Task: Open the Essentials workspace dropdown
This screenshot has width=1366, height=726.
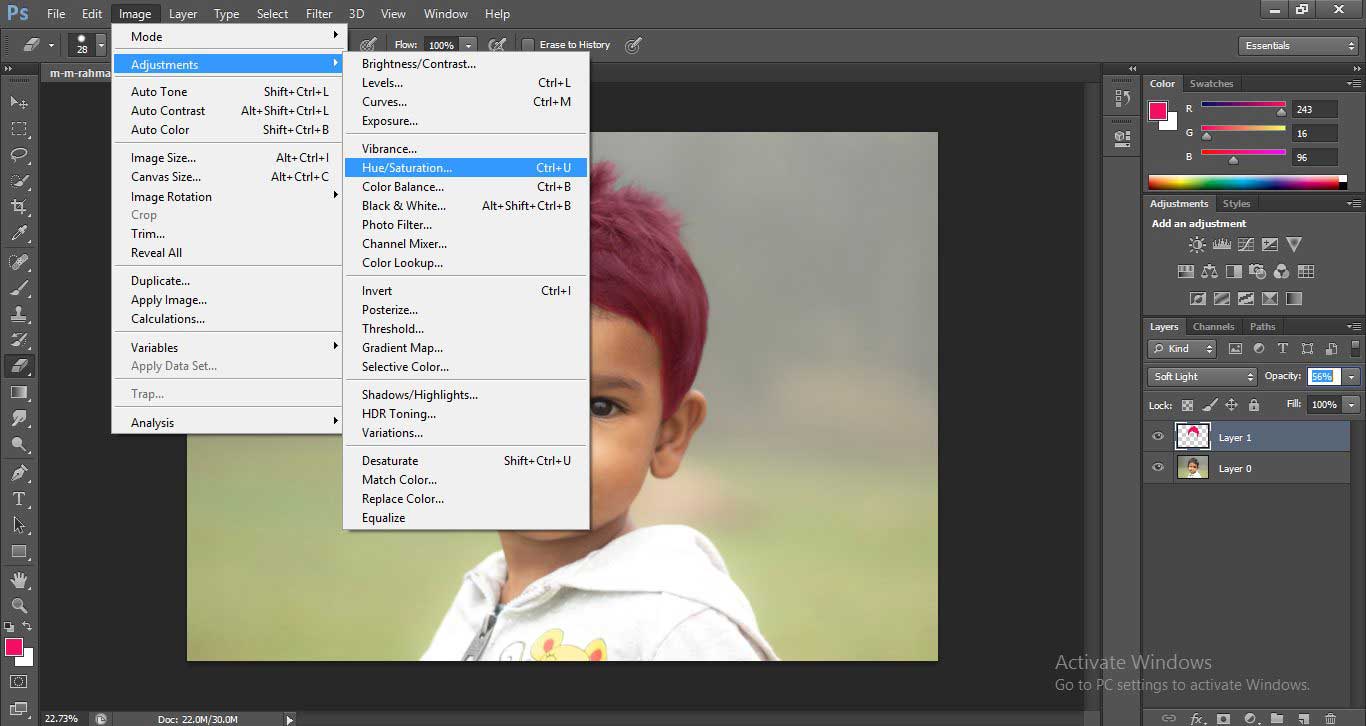Action: click(1297, 45)
